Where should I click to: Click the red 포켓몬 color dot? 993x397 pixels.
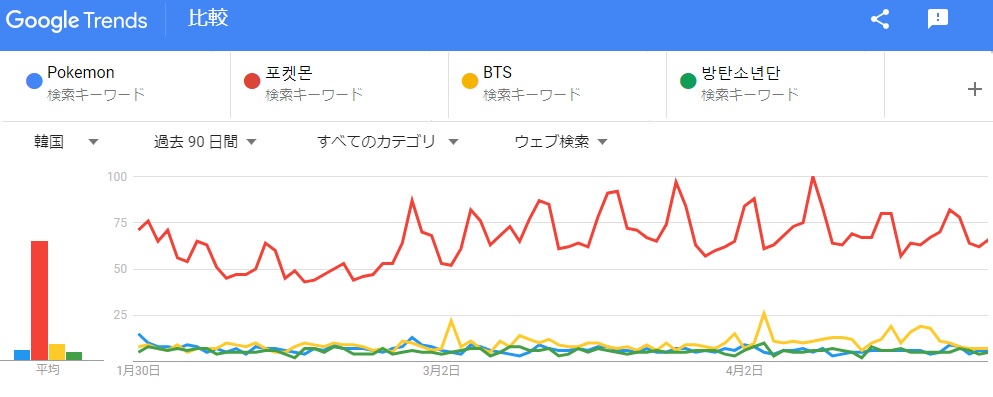[x=252, y=82]
